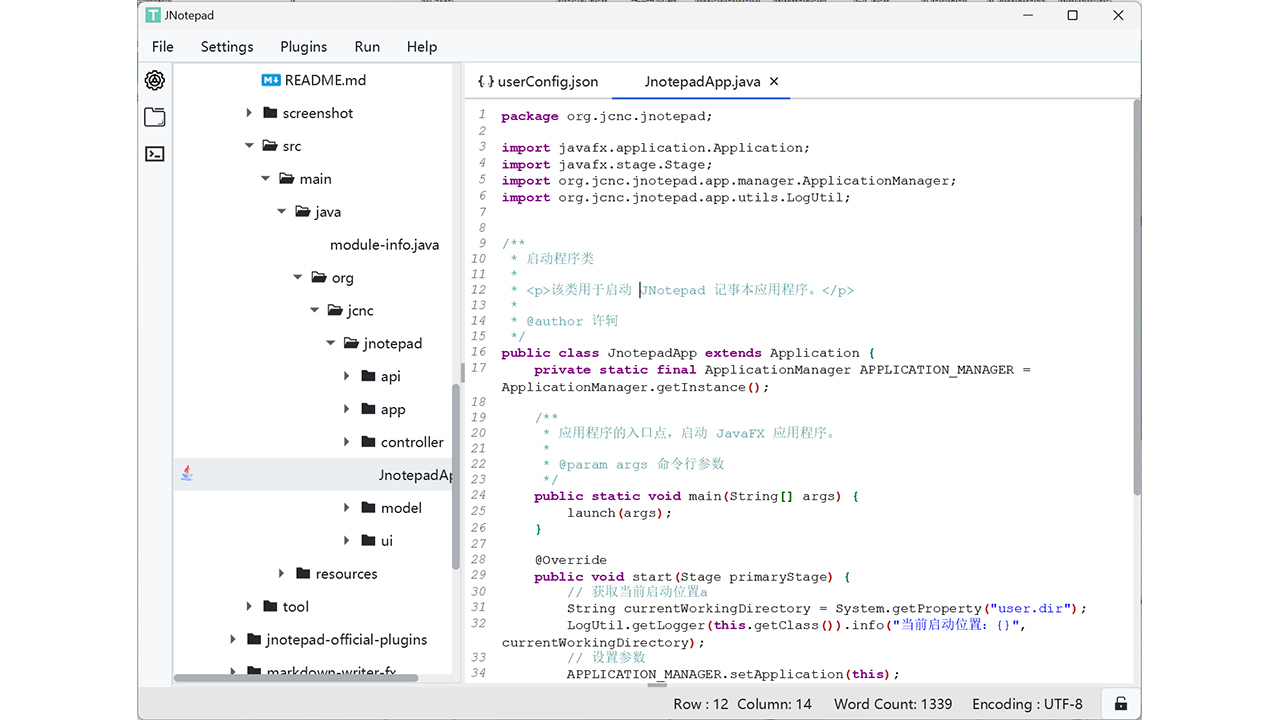This screenshot has height=720, width=1280.
Task: Click the Java icon next to JnotepadApp file
Action: pyautogui.click(x=187, y=474)
